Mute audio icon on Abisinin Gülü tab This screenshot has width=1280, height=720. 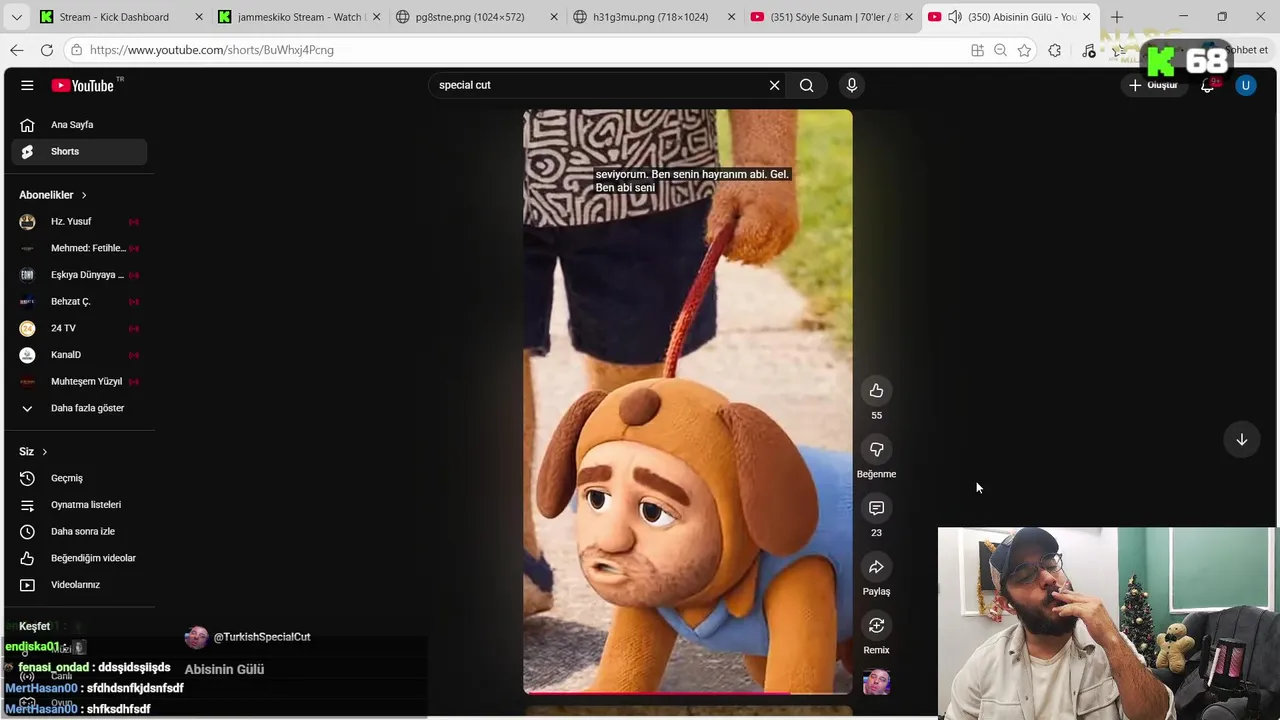955,17
